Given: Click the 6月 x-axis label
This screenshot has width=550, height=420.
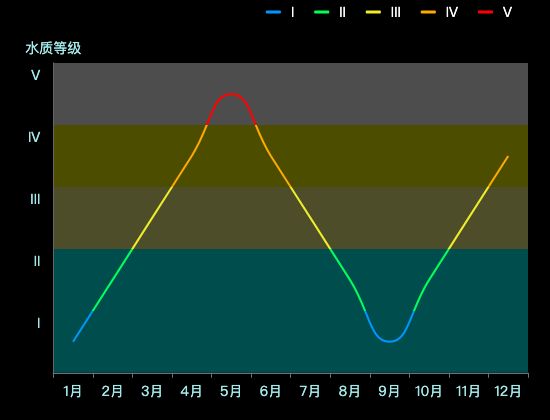Looking at the screenshot, I should click(270, 391).
